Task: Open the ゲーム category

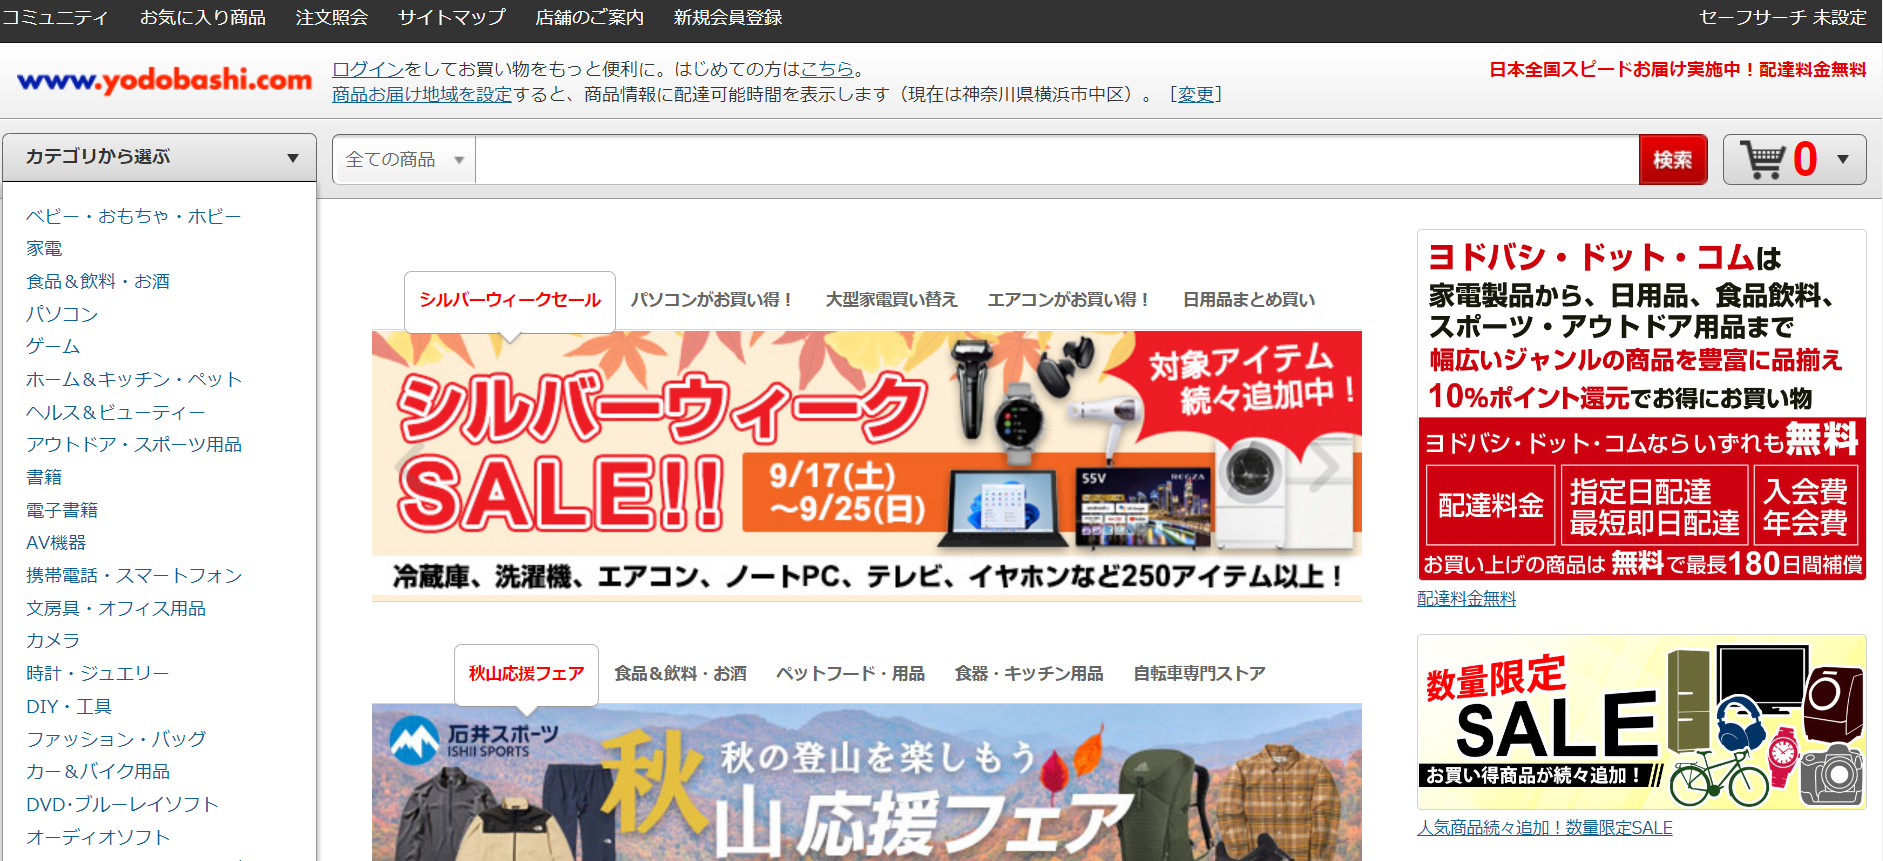Action: [x=53, y=346]
